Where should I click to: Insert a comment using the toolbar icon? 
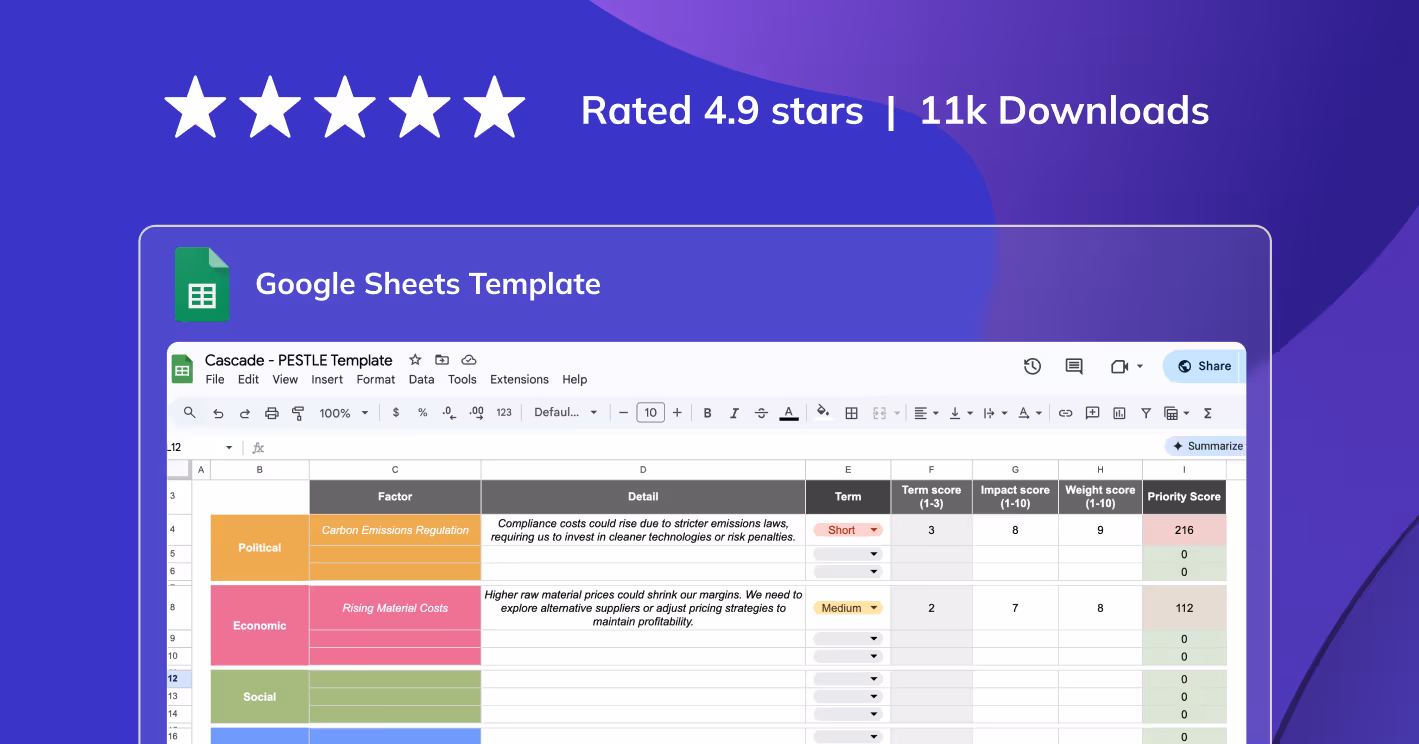pyautogui.click(x=1092, y=413)
